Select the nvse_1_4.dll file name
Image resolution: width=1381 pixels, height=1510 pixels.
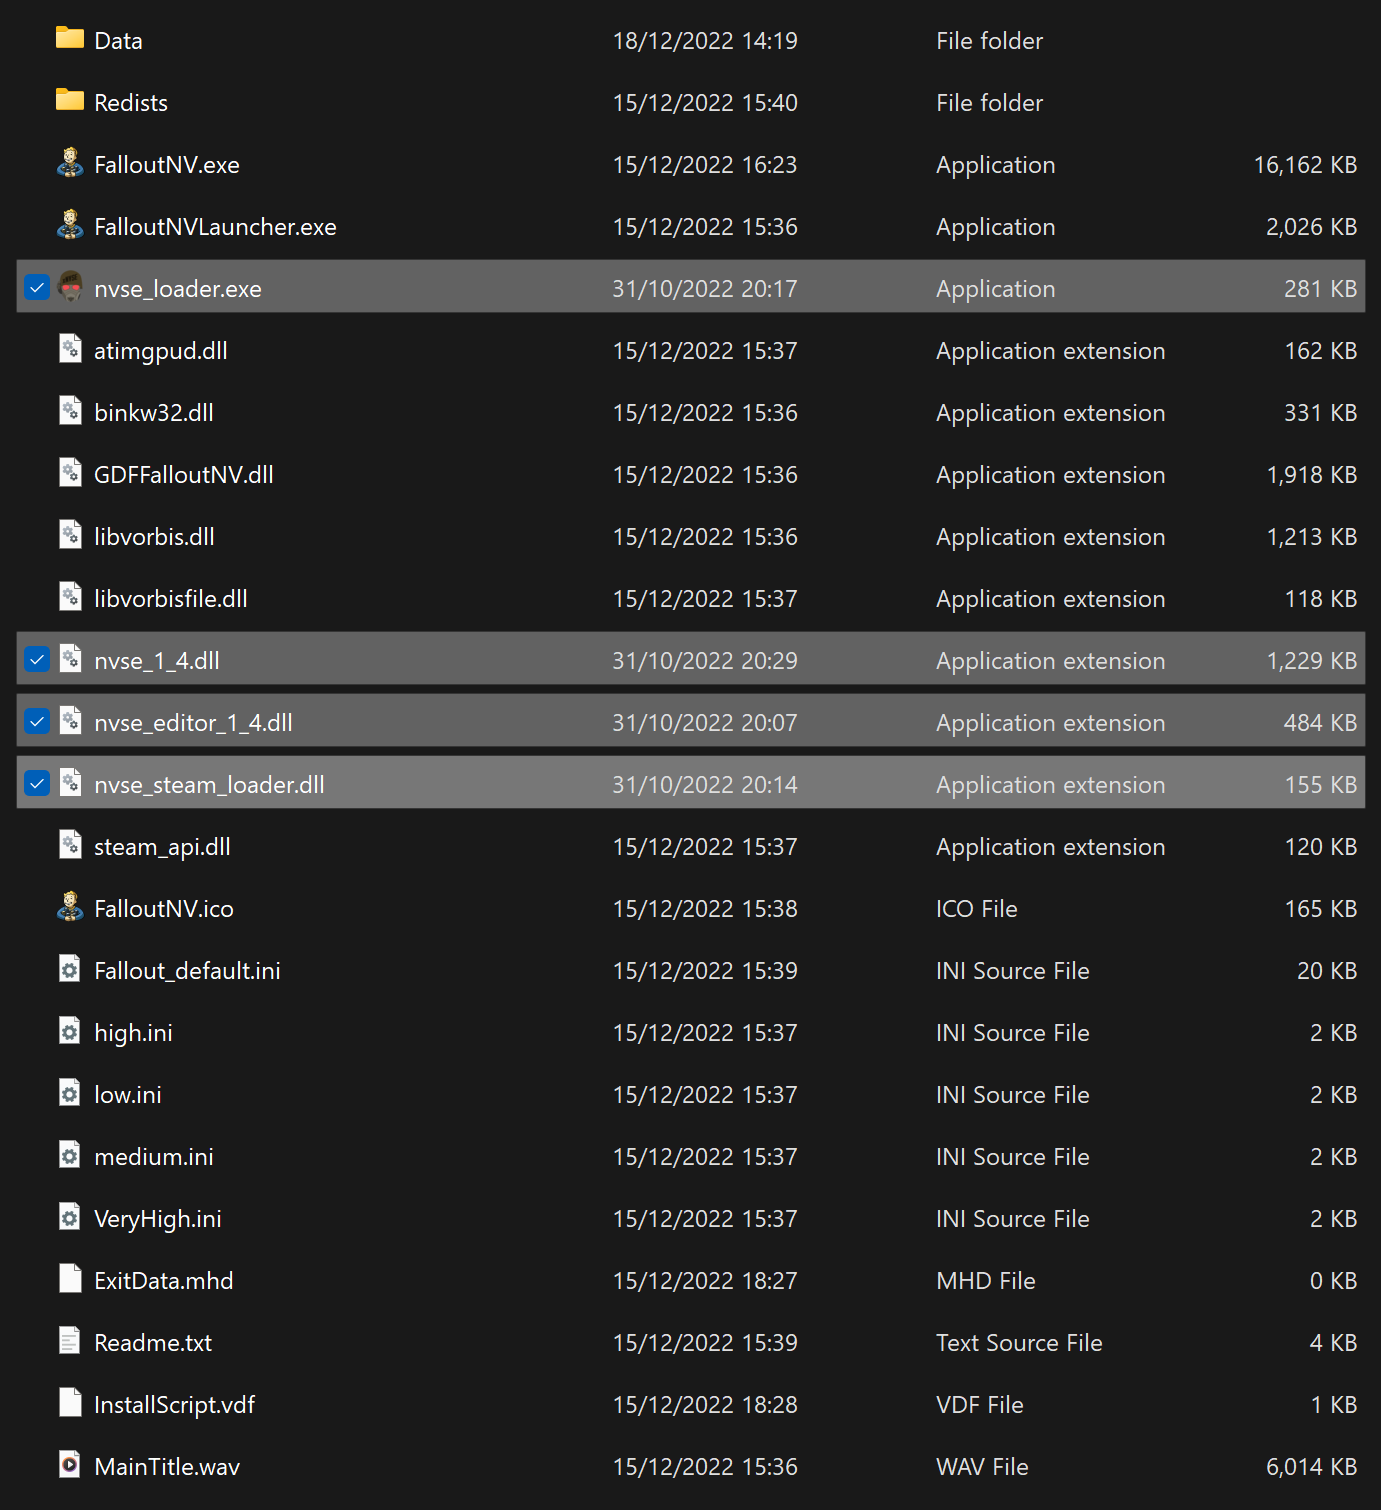click(157, 661)
